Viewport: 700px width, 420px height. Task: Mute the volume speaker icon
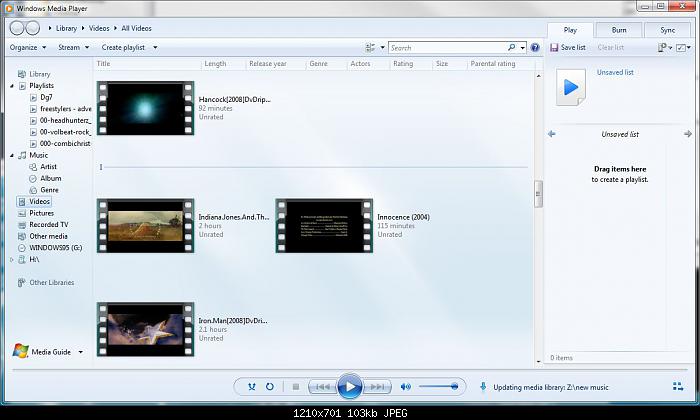click(405, 387)
